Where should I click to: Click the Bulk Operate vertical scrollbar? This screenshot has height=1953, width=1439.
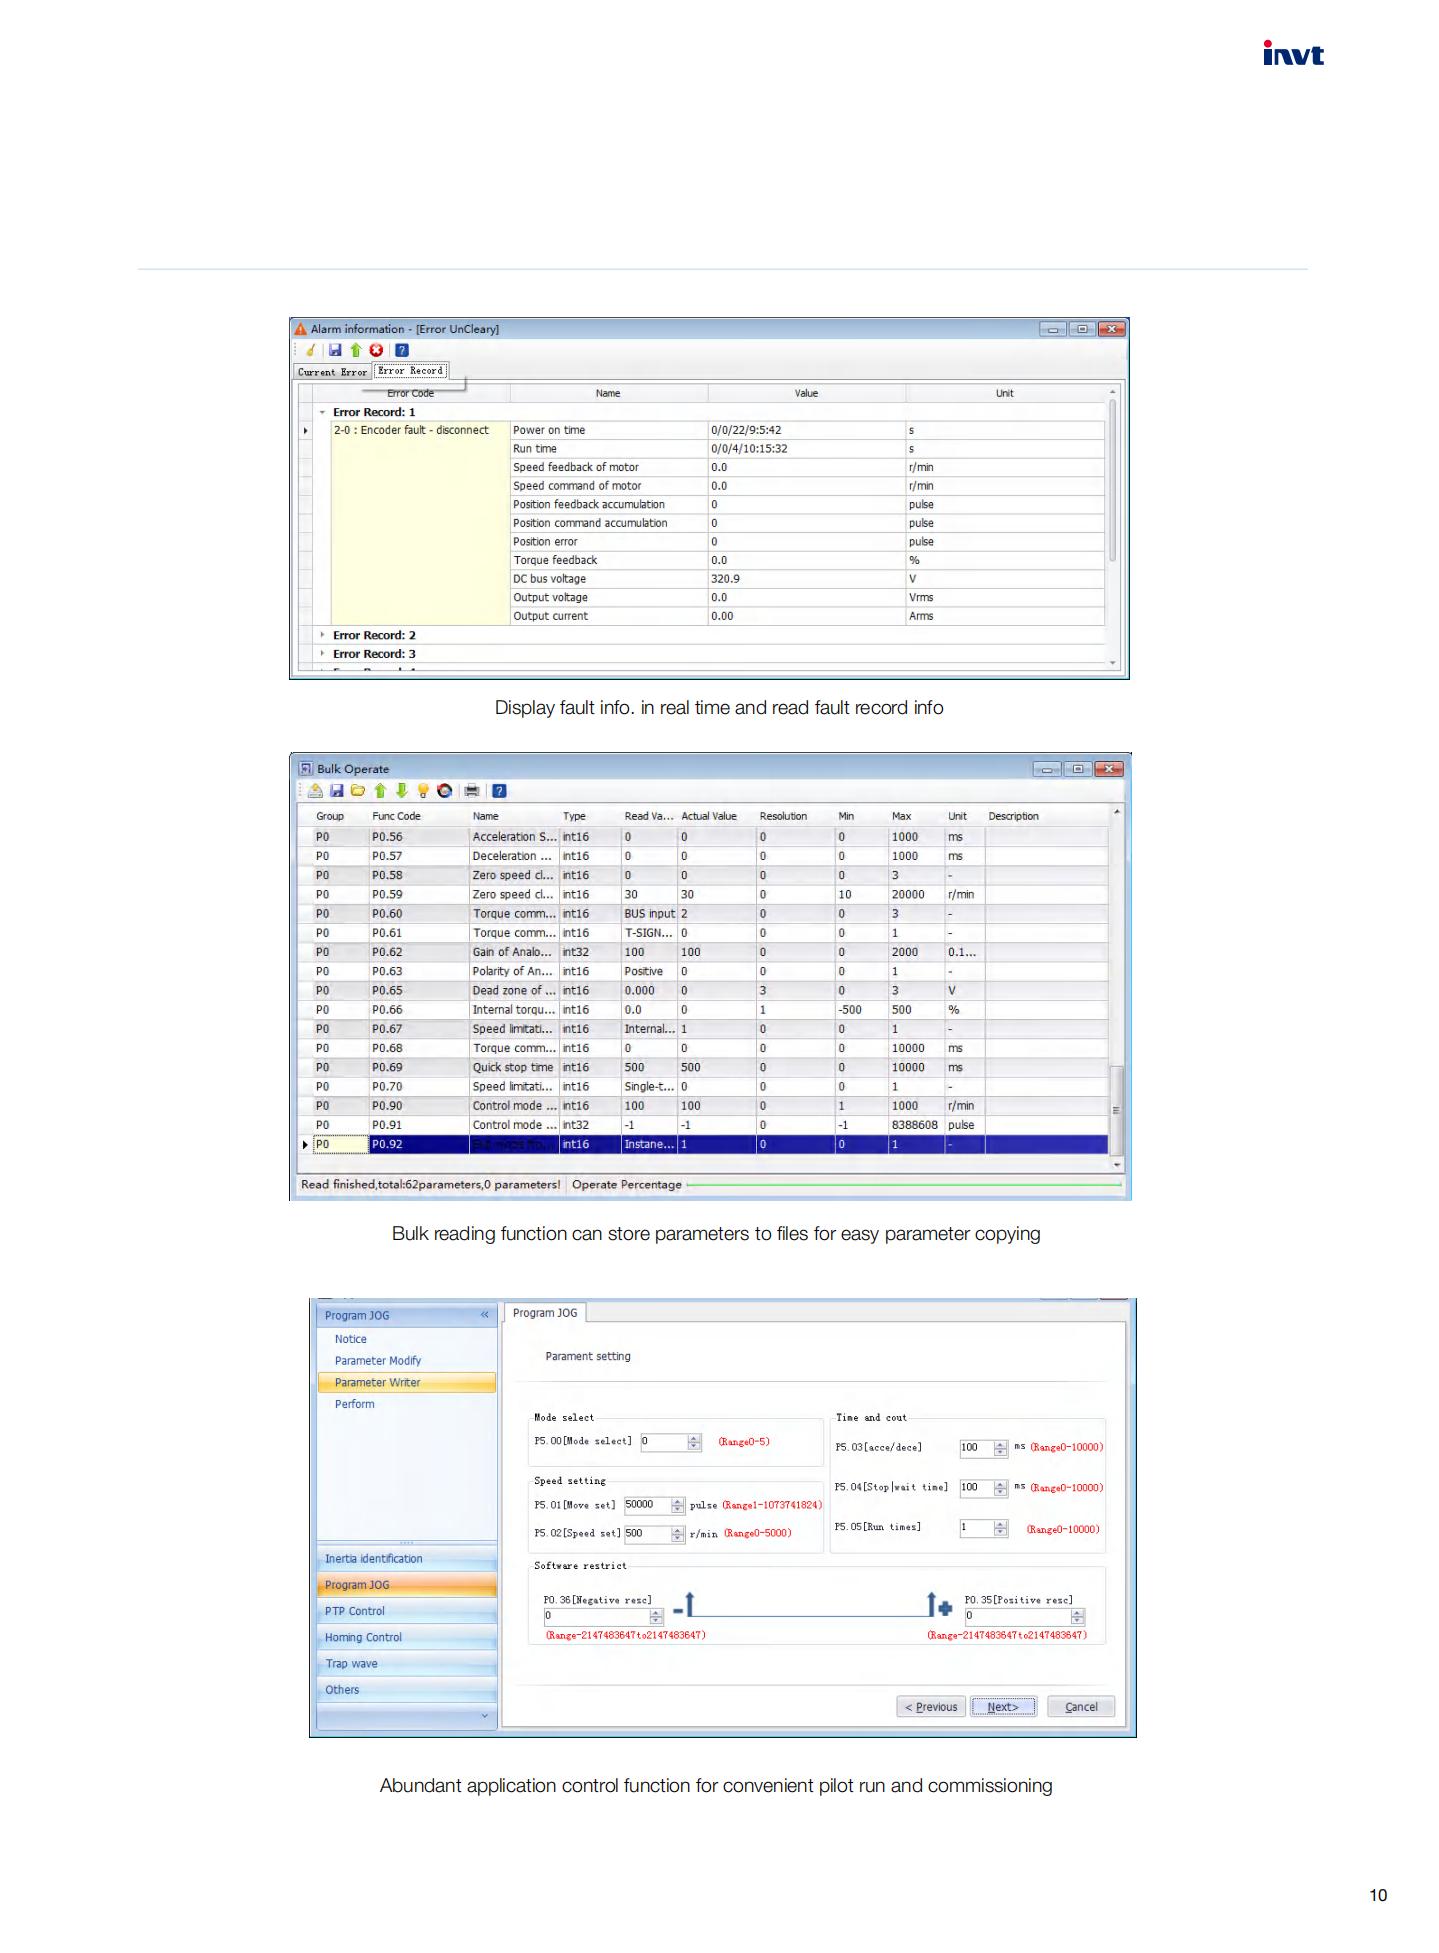click(x=1117, y=988)
